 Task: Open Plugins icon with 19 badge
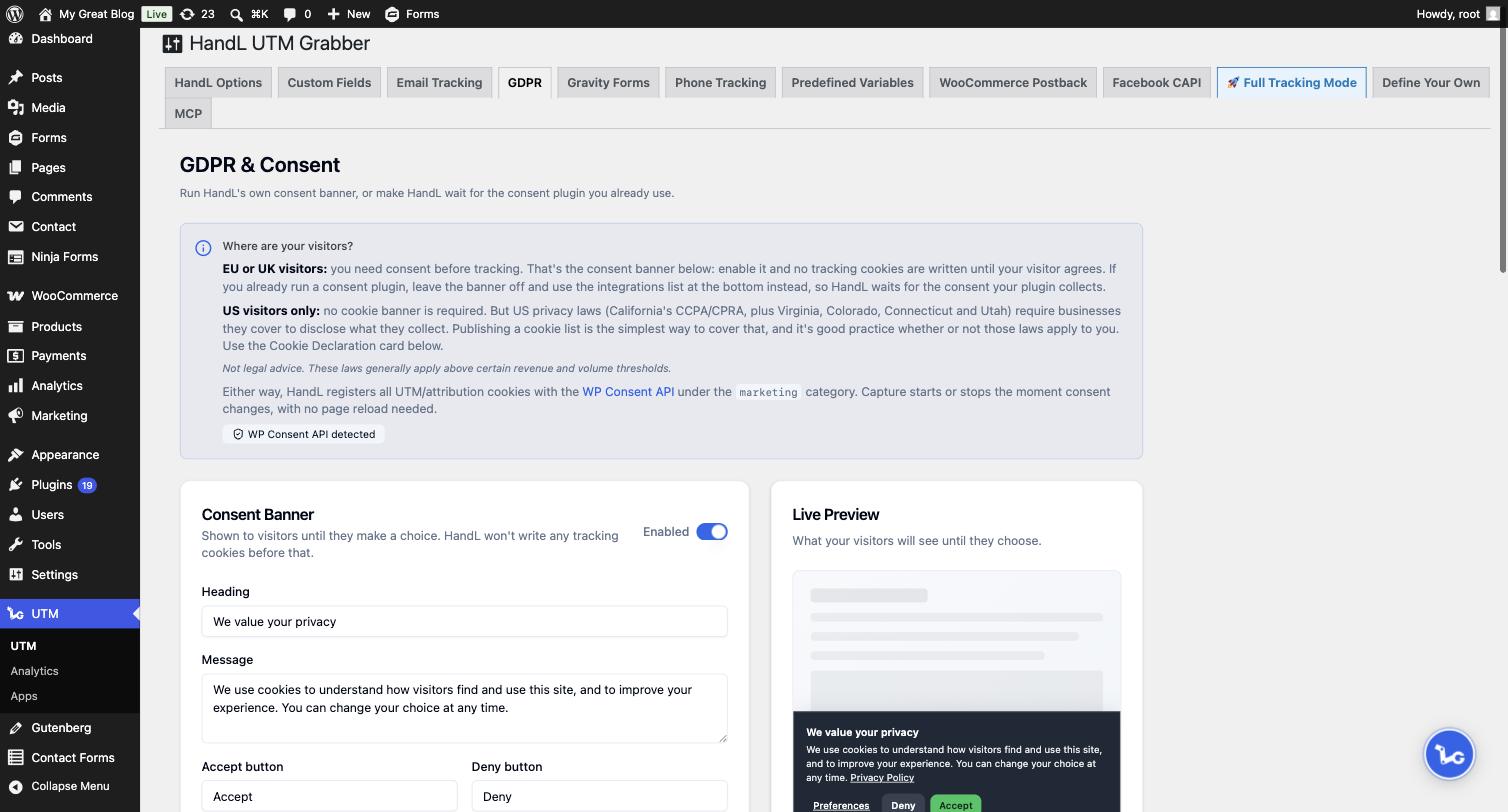click(15, 485)
